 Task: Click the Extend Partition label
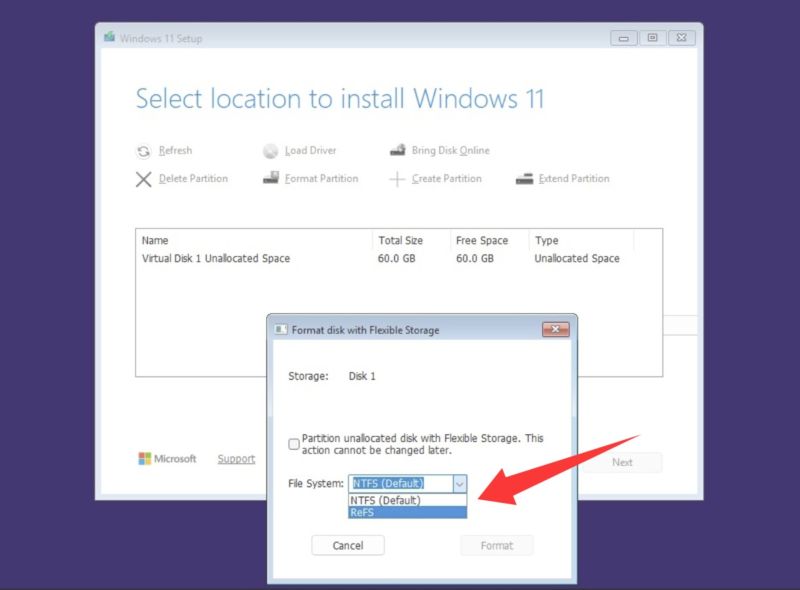tap(574, 179)
